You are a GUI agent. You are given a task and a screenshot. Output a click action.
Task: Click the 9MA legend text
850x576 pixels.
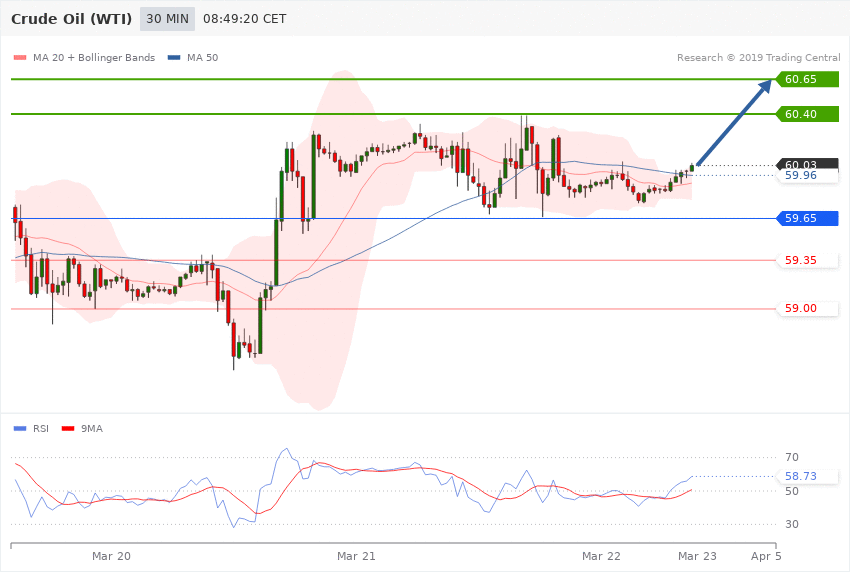click(92, 429)
